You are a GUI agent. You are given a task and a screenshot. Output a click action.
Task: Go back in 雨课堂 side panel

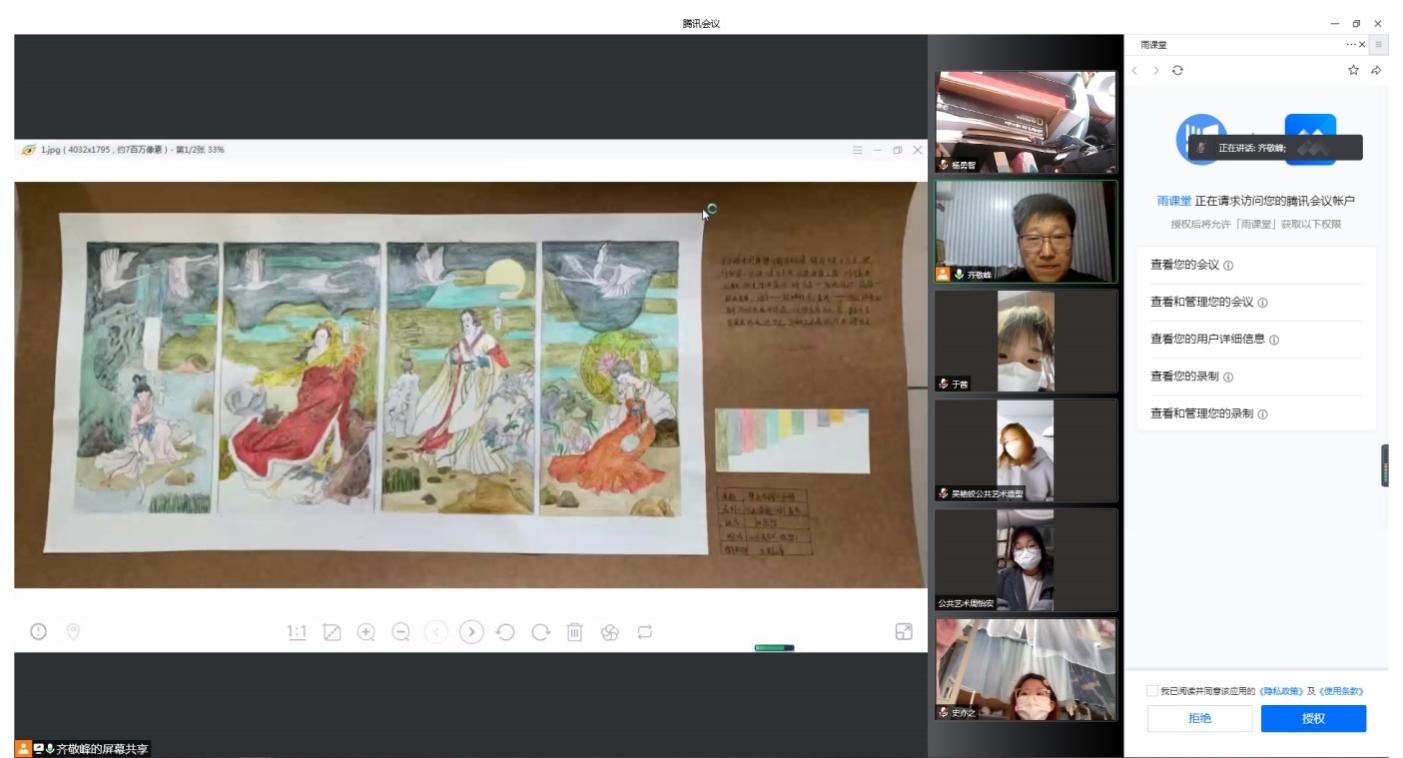click(1136, 70)
